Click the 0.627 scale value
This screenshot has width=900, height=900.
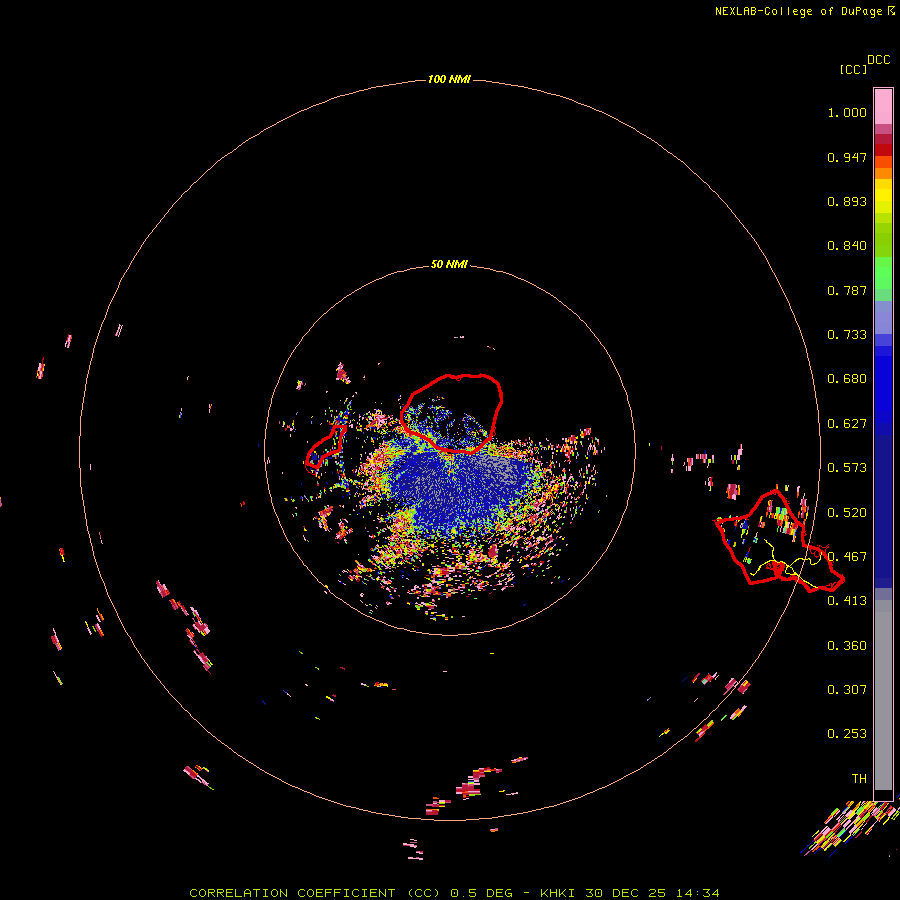point(847,424)
